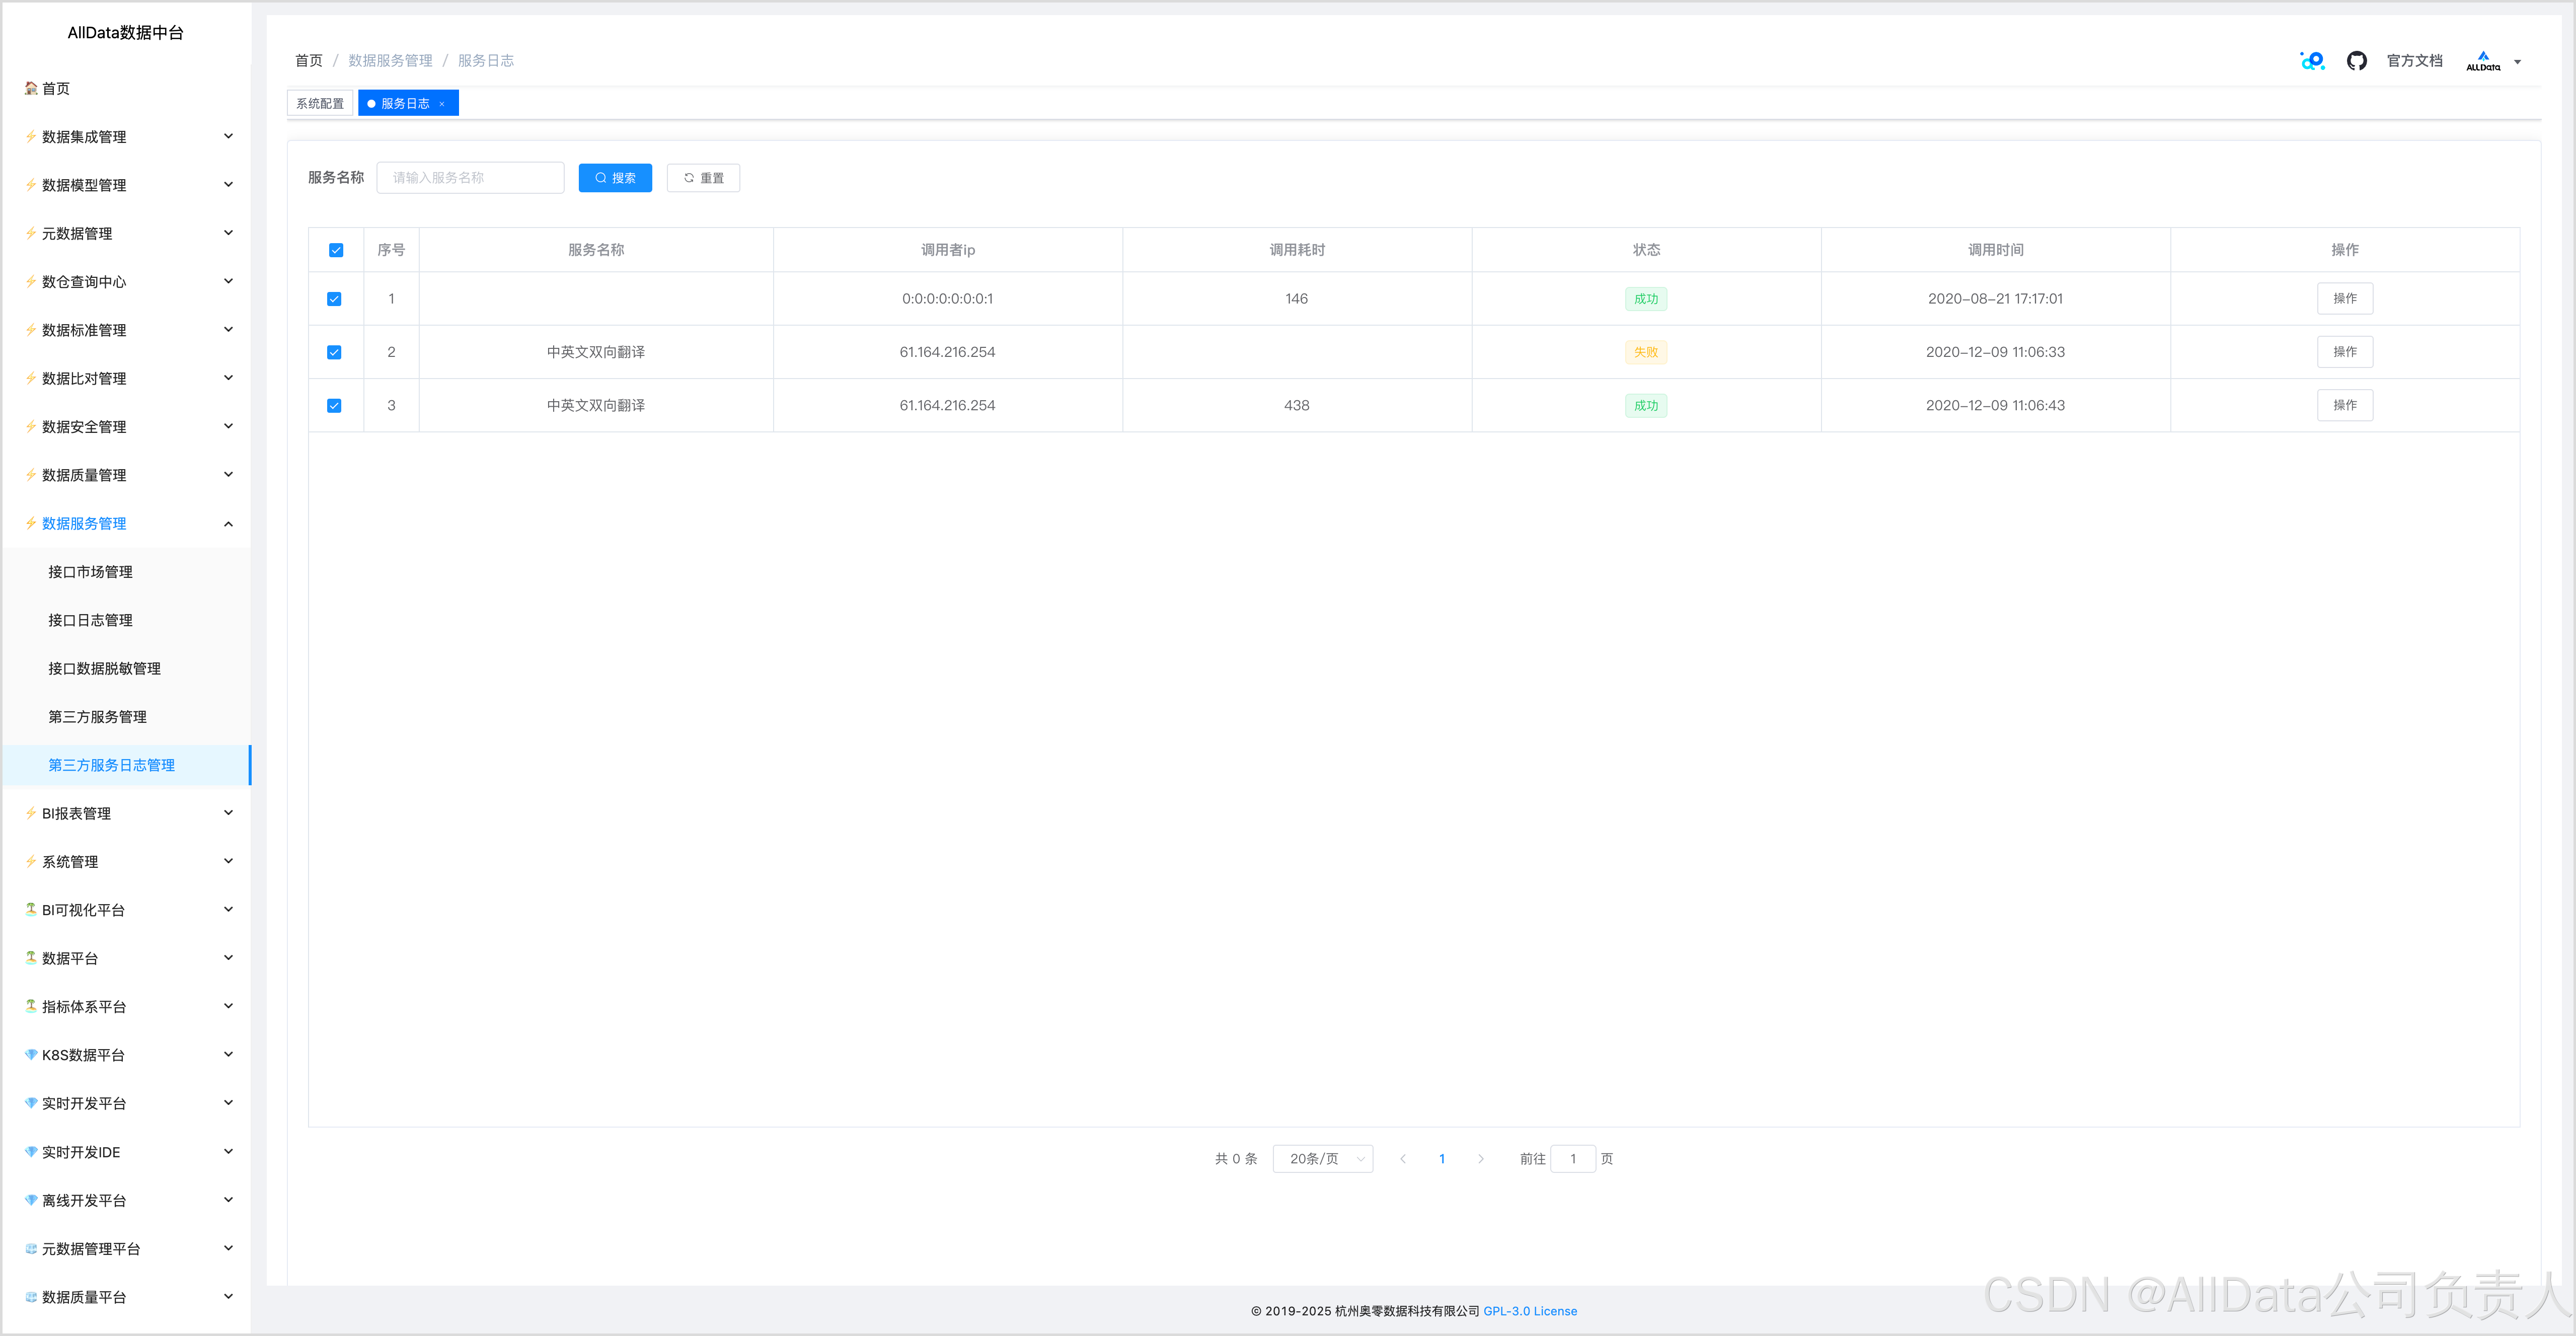This screenshot has width=2576, height=1336.
Task: Click the next page arrow
Action: [1480, 1159]
